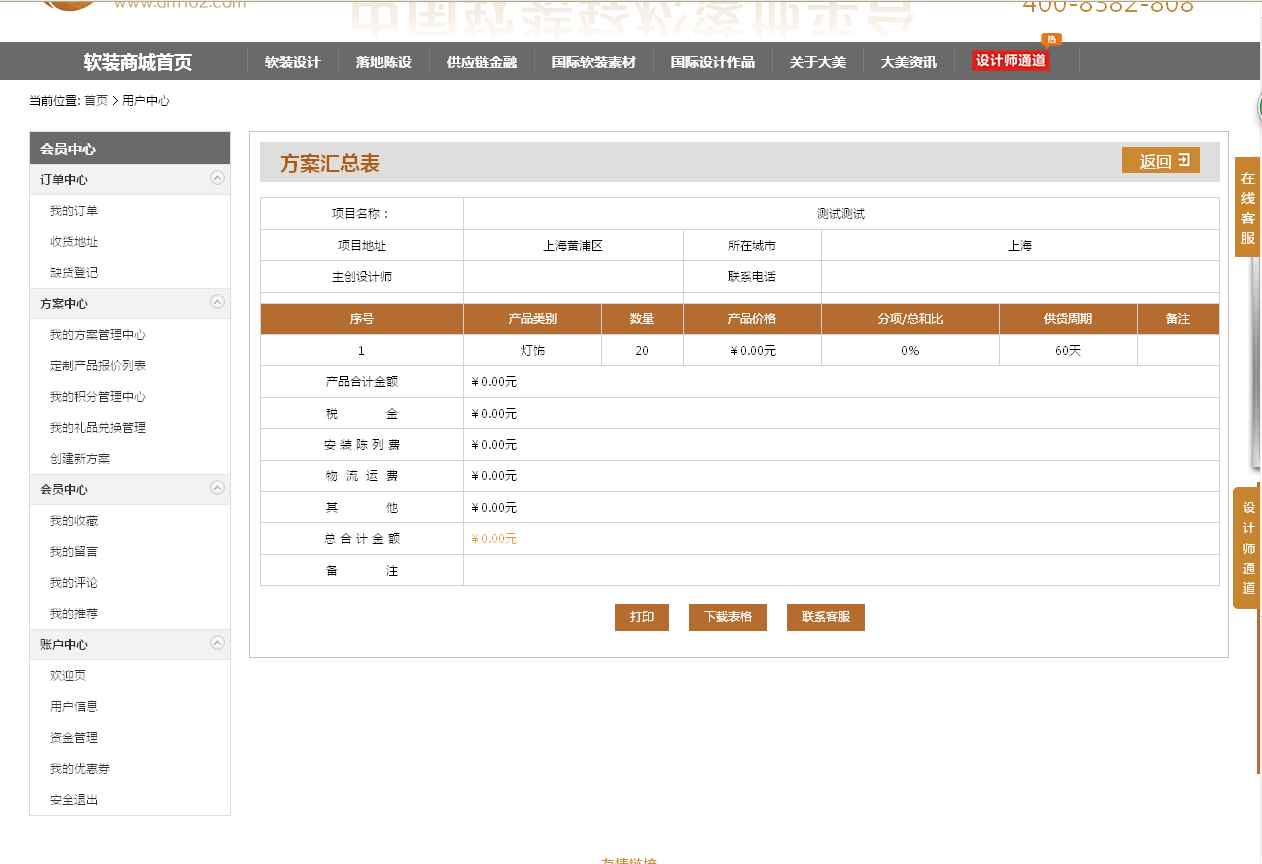Image resolution: width=1262 pixels, height=864 pixels.
Task: Go to 软装商城首页
Action: coord(138,62)
